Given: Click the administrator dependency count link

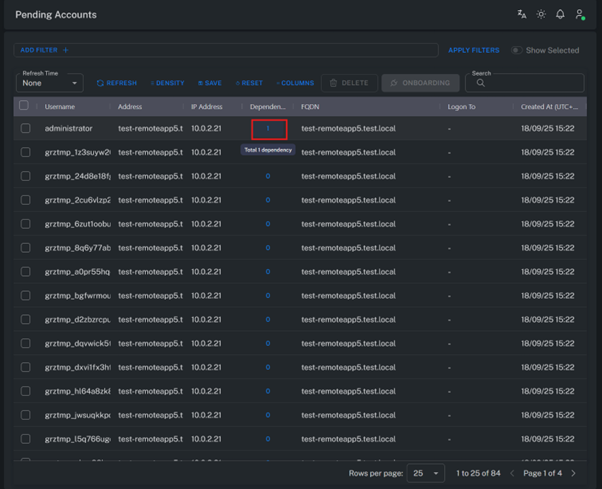Looking at the screenshot, I should [268, 128].
